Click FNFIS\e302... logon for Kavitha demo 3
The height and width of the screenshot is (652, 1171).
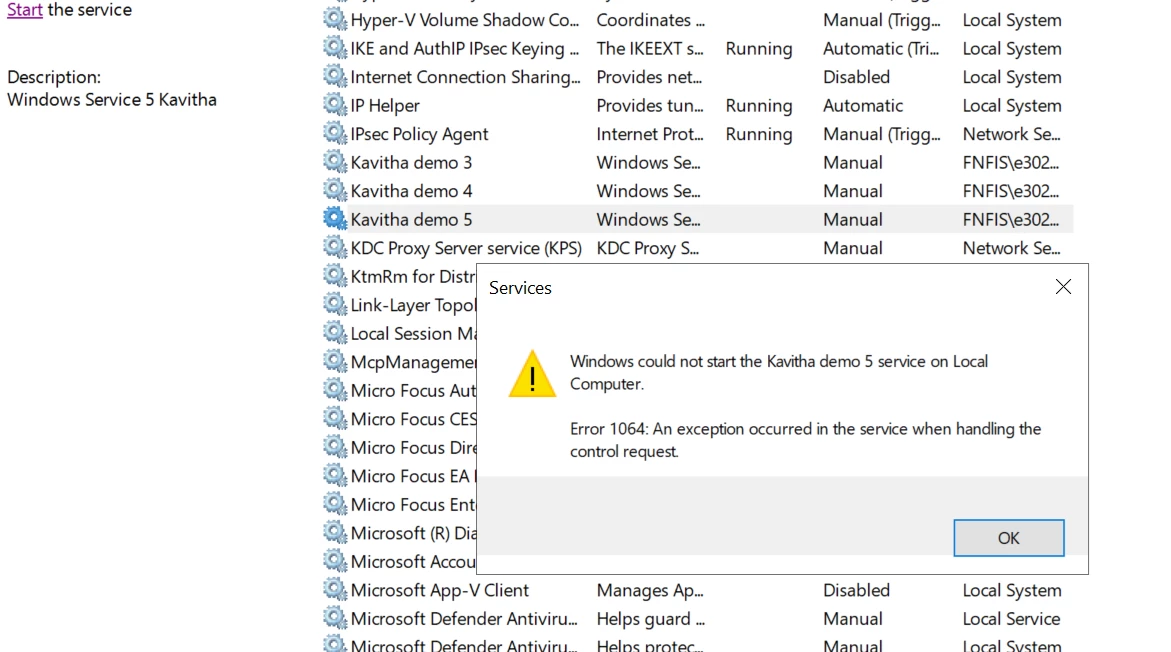[x=1010, y=163]
